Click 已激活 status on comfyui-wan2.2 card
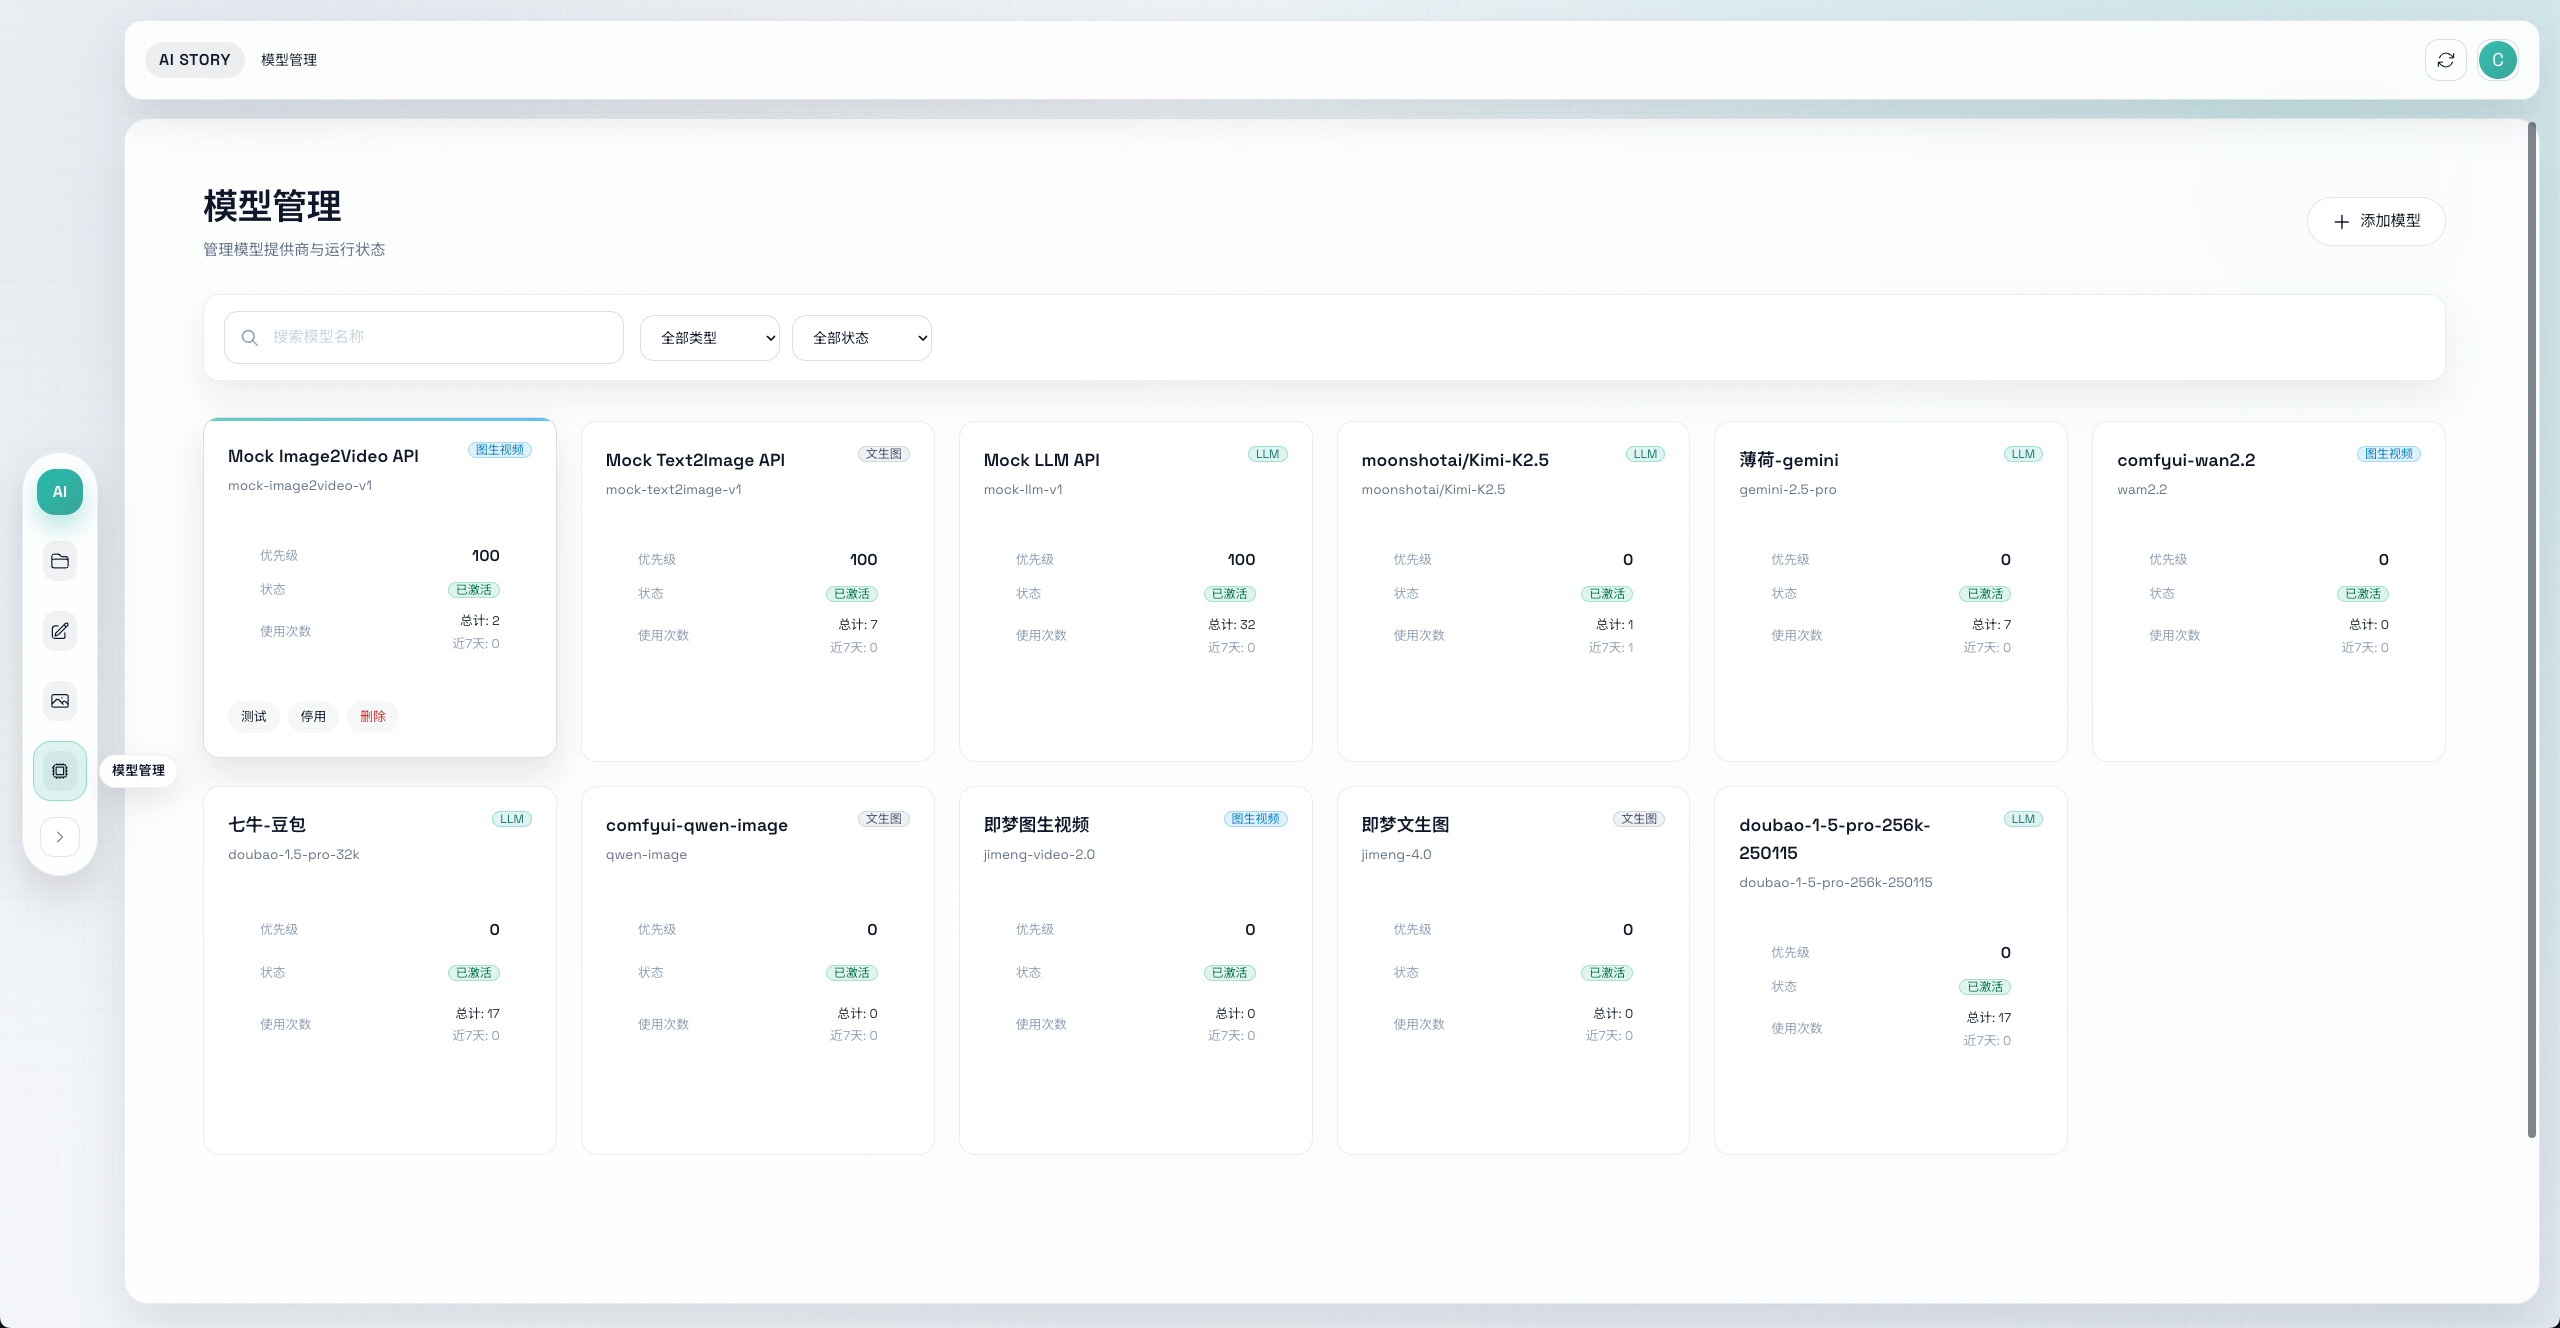 [2363, 594]
